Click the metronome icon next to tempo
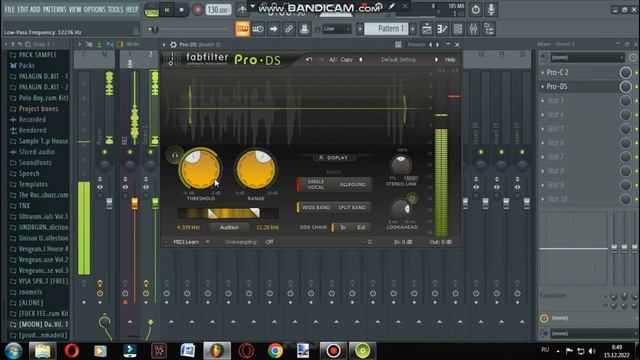Screen dimensions: 640x360 (x=242, y=9)
